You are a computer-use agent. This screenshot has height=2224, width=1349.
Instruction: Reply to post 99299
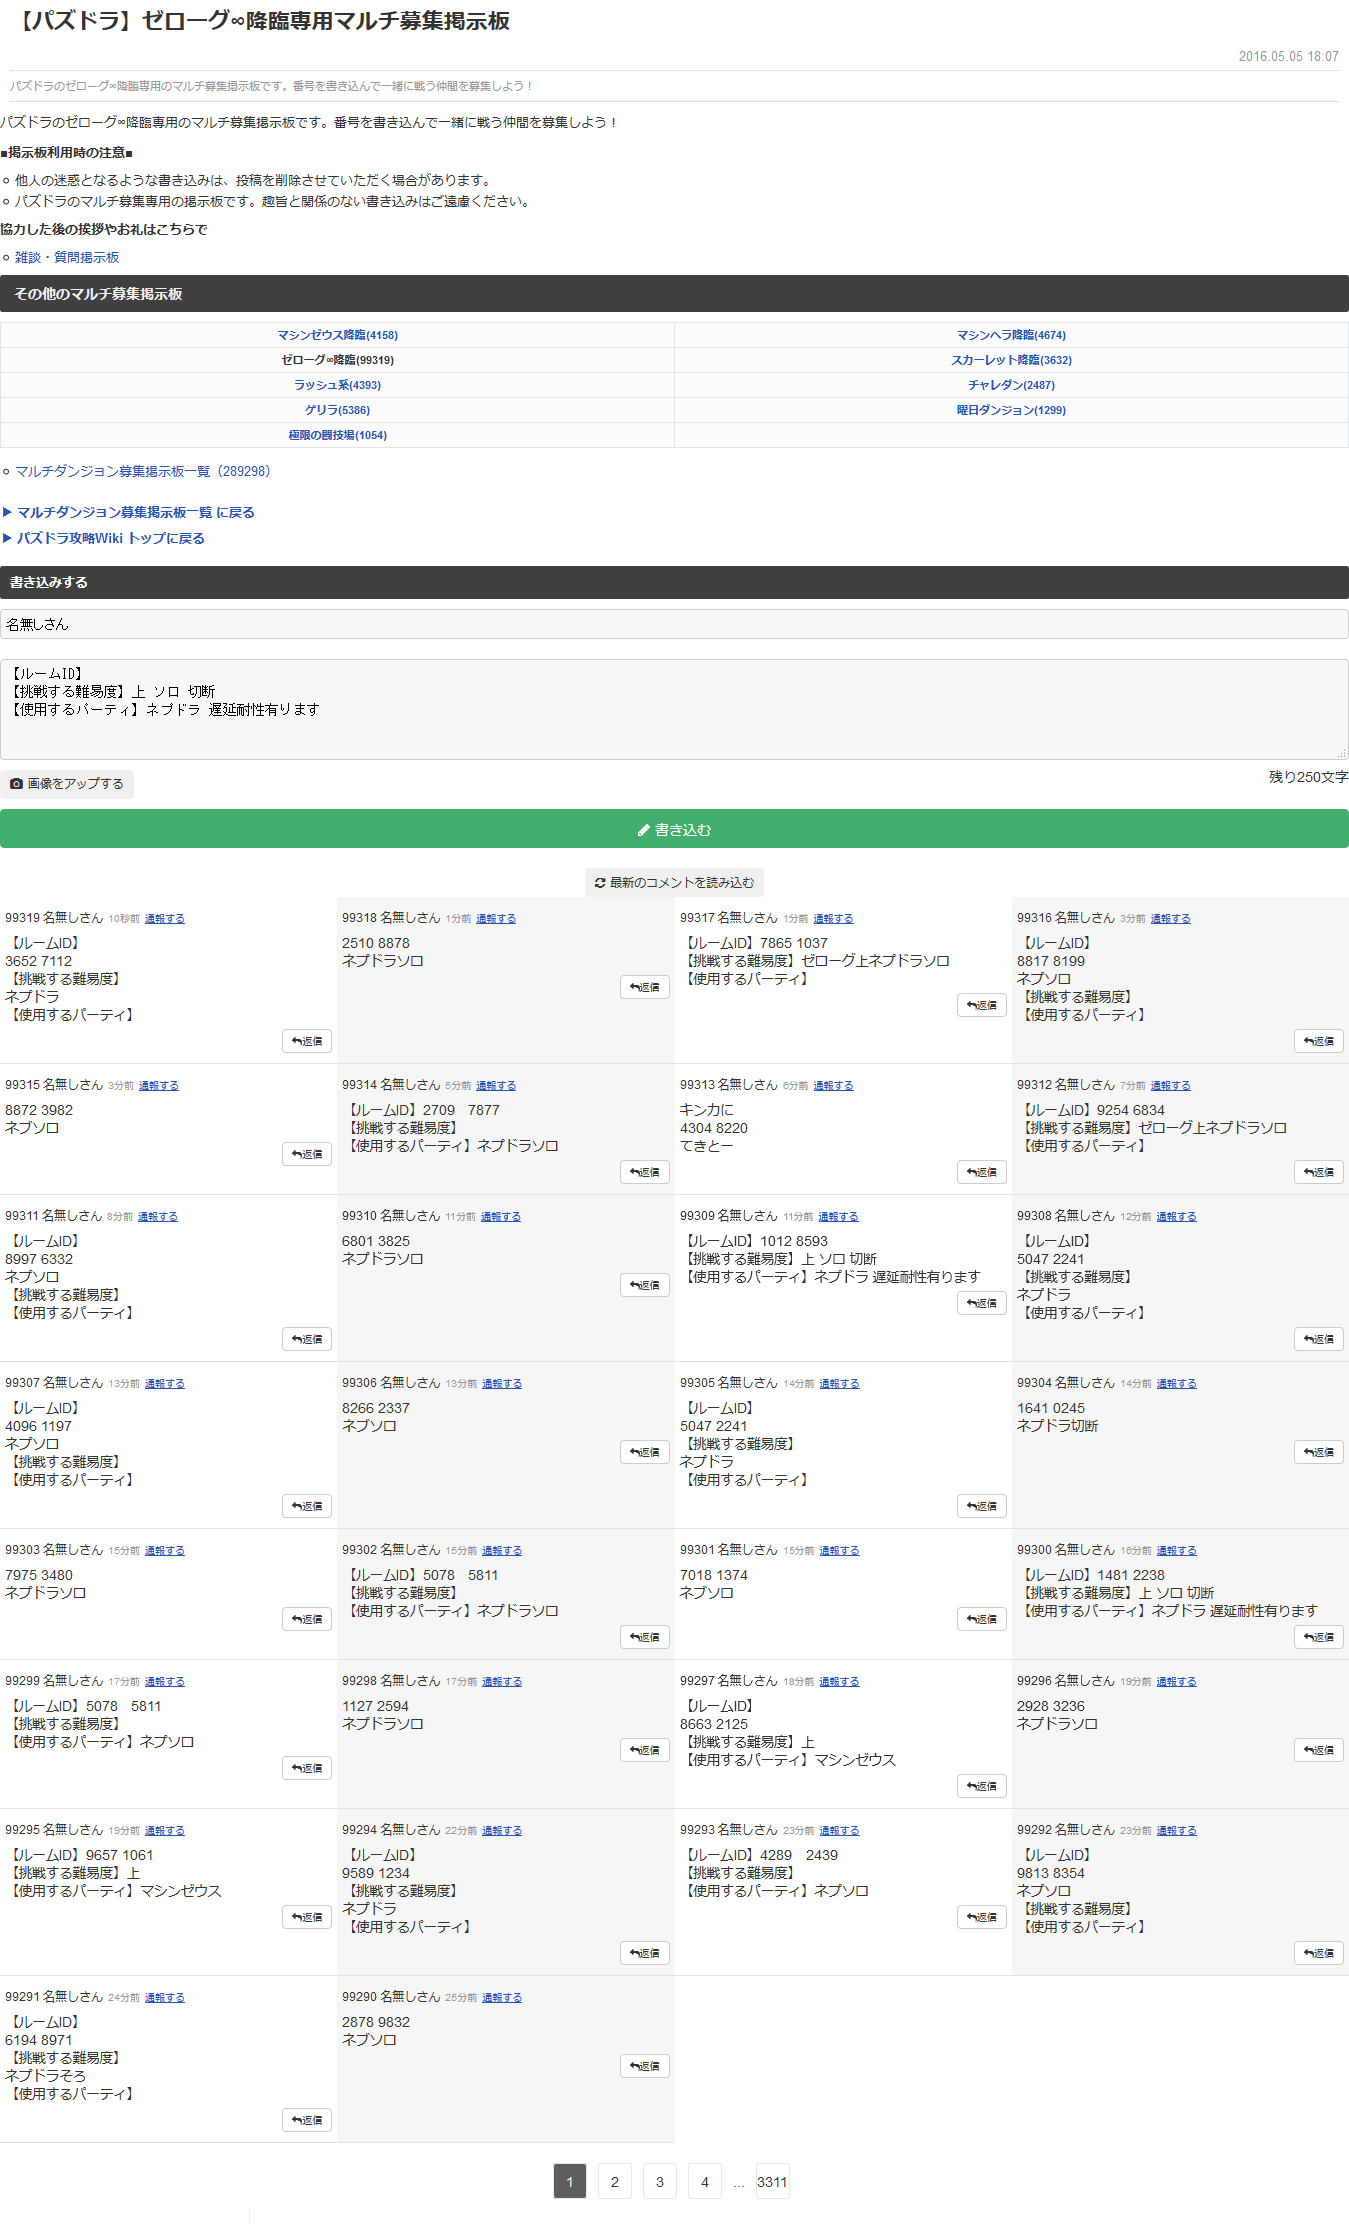coord(307,1768)
